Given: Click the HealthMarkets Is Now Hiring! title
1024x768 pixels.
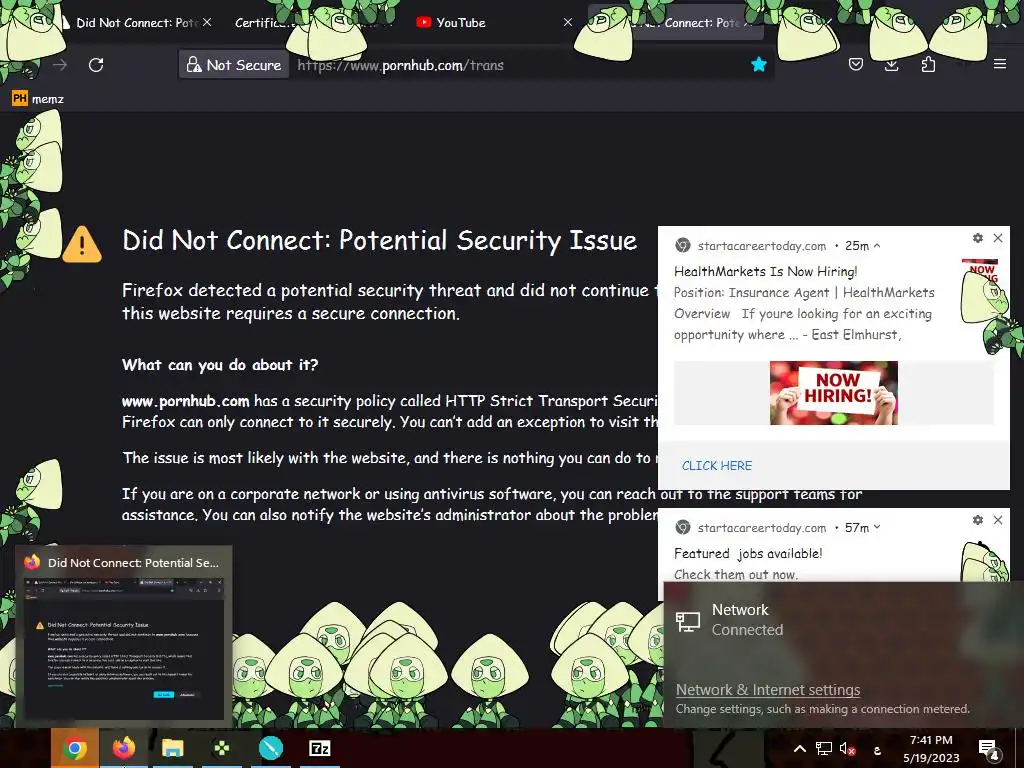Looking at the screenshot, I should coord(765,271).
